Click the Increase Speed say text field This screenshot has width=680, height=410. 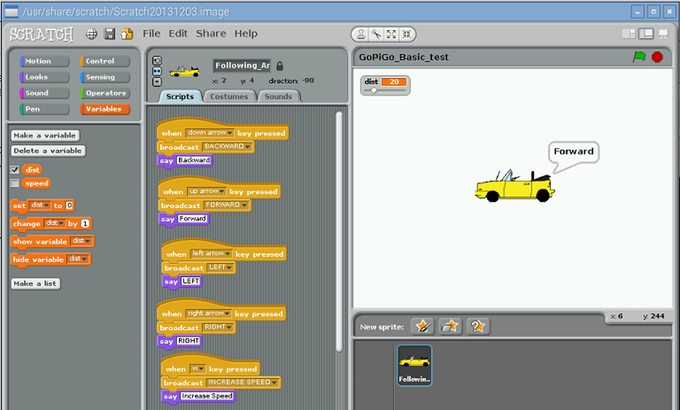207,396
